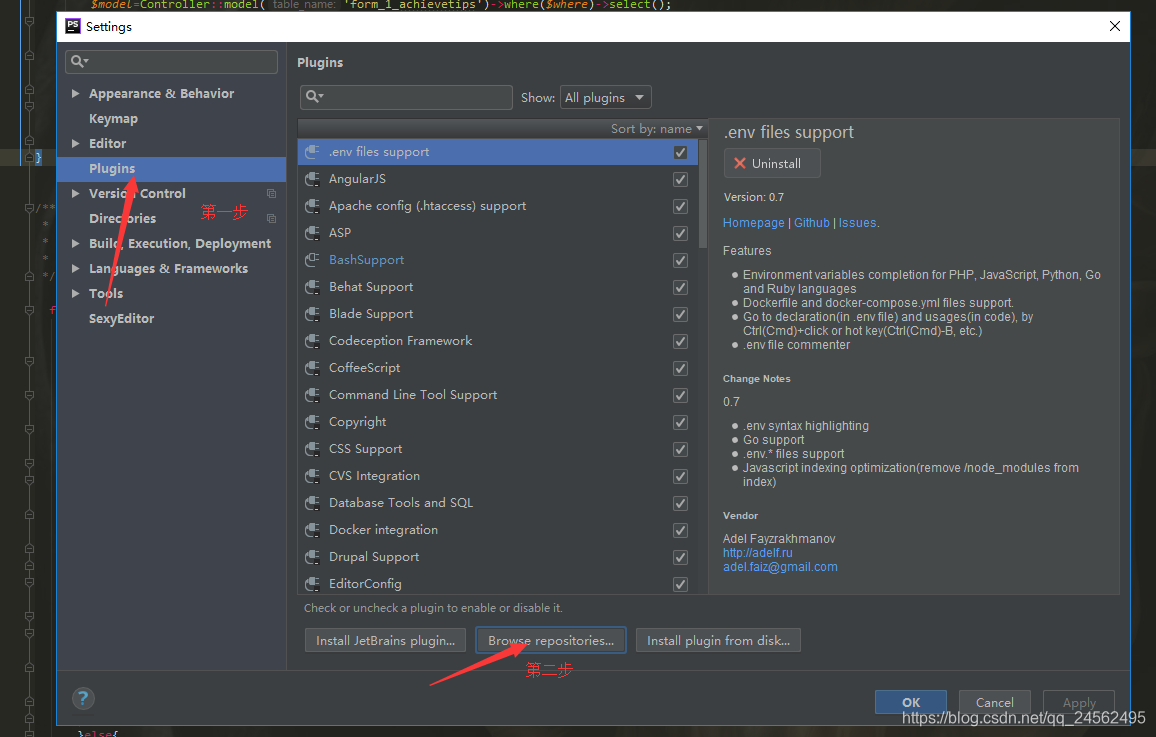Focus the settings search field
This screenshot has width=1156, height=737.
click(x=171, y=61)
